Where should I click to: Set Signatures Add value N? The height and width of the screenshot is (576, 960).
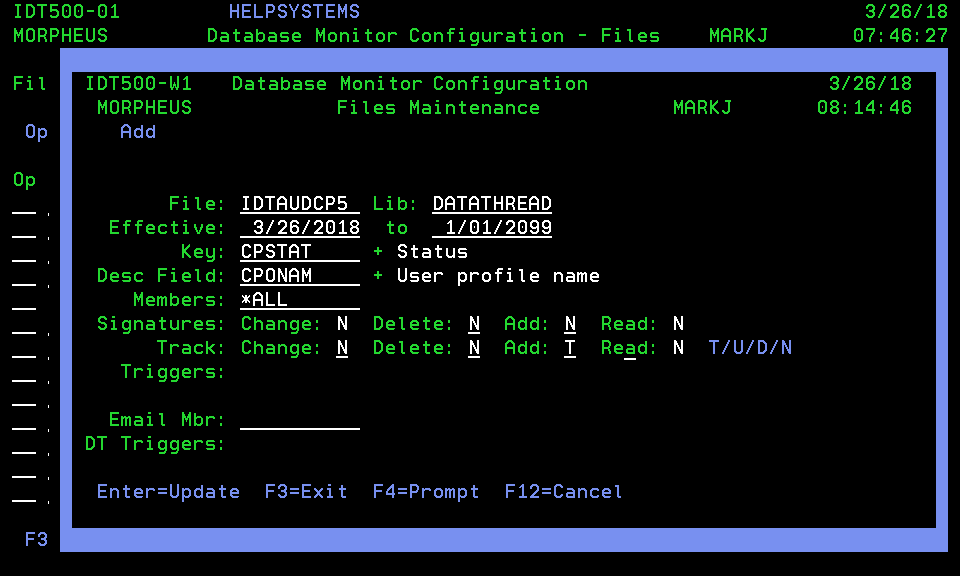click(x=570, y=323)
